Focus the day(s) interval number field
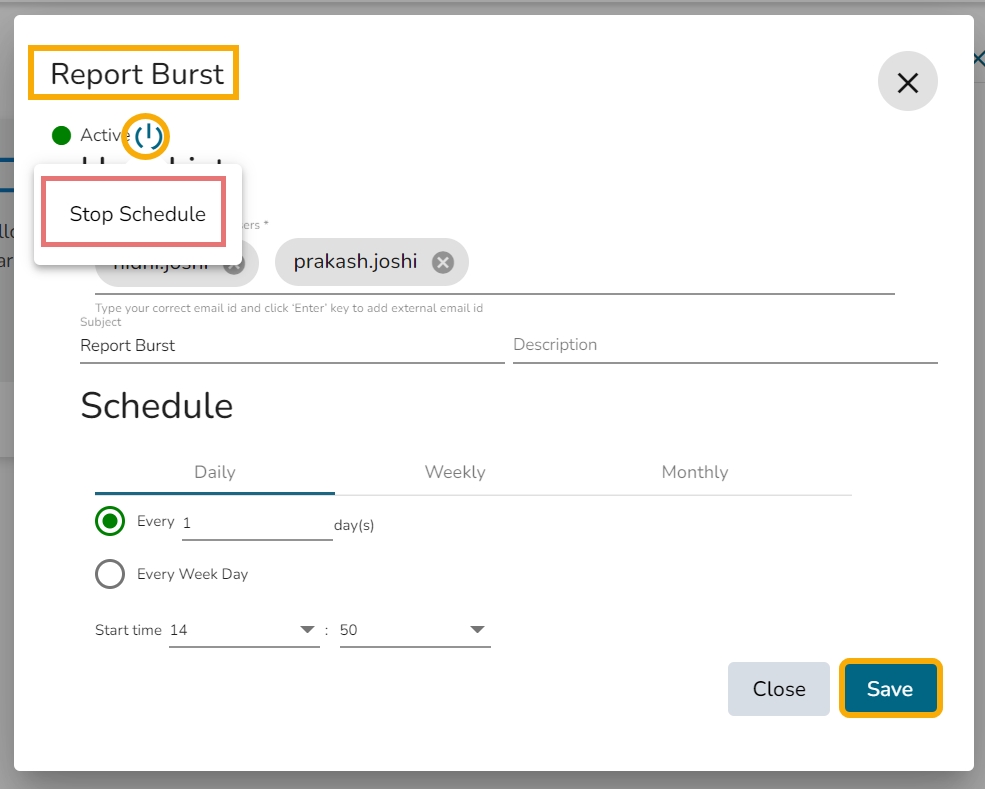Viewport: 985px width, 789px height. pos(256,523)
